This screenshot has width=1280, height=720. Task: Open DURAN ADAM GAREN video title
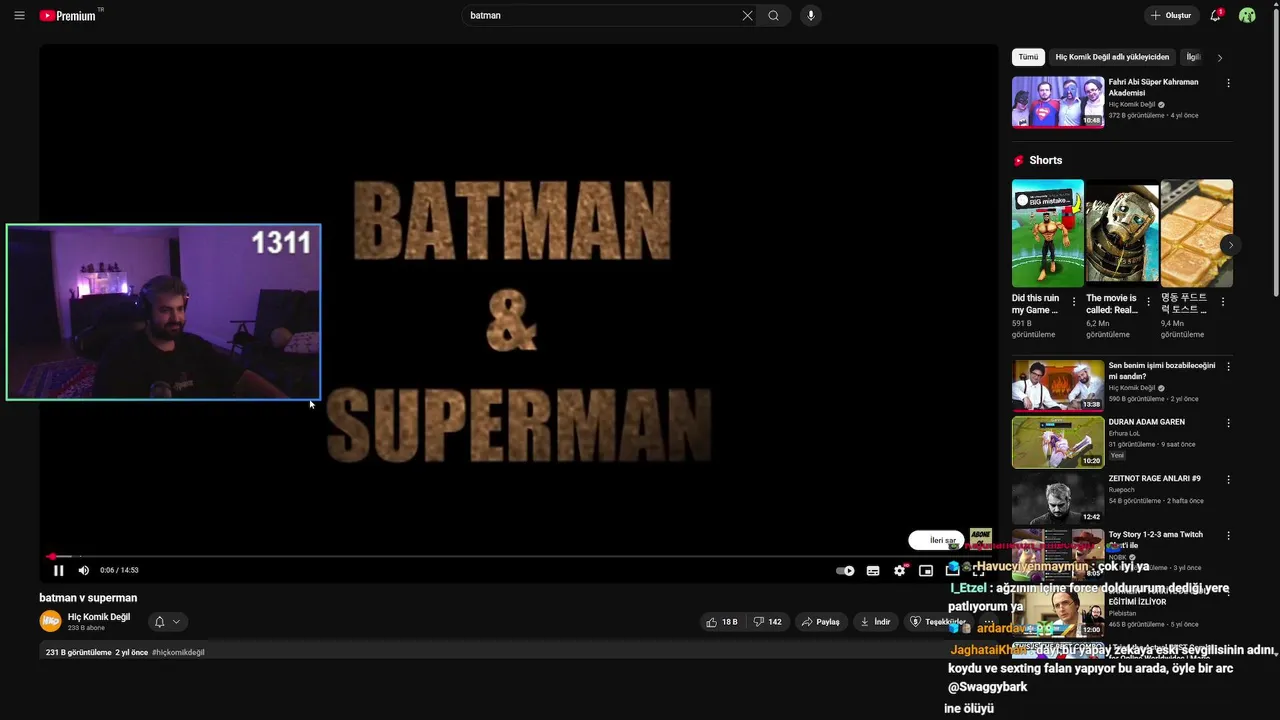pos(1147,422)
